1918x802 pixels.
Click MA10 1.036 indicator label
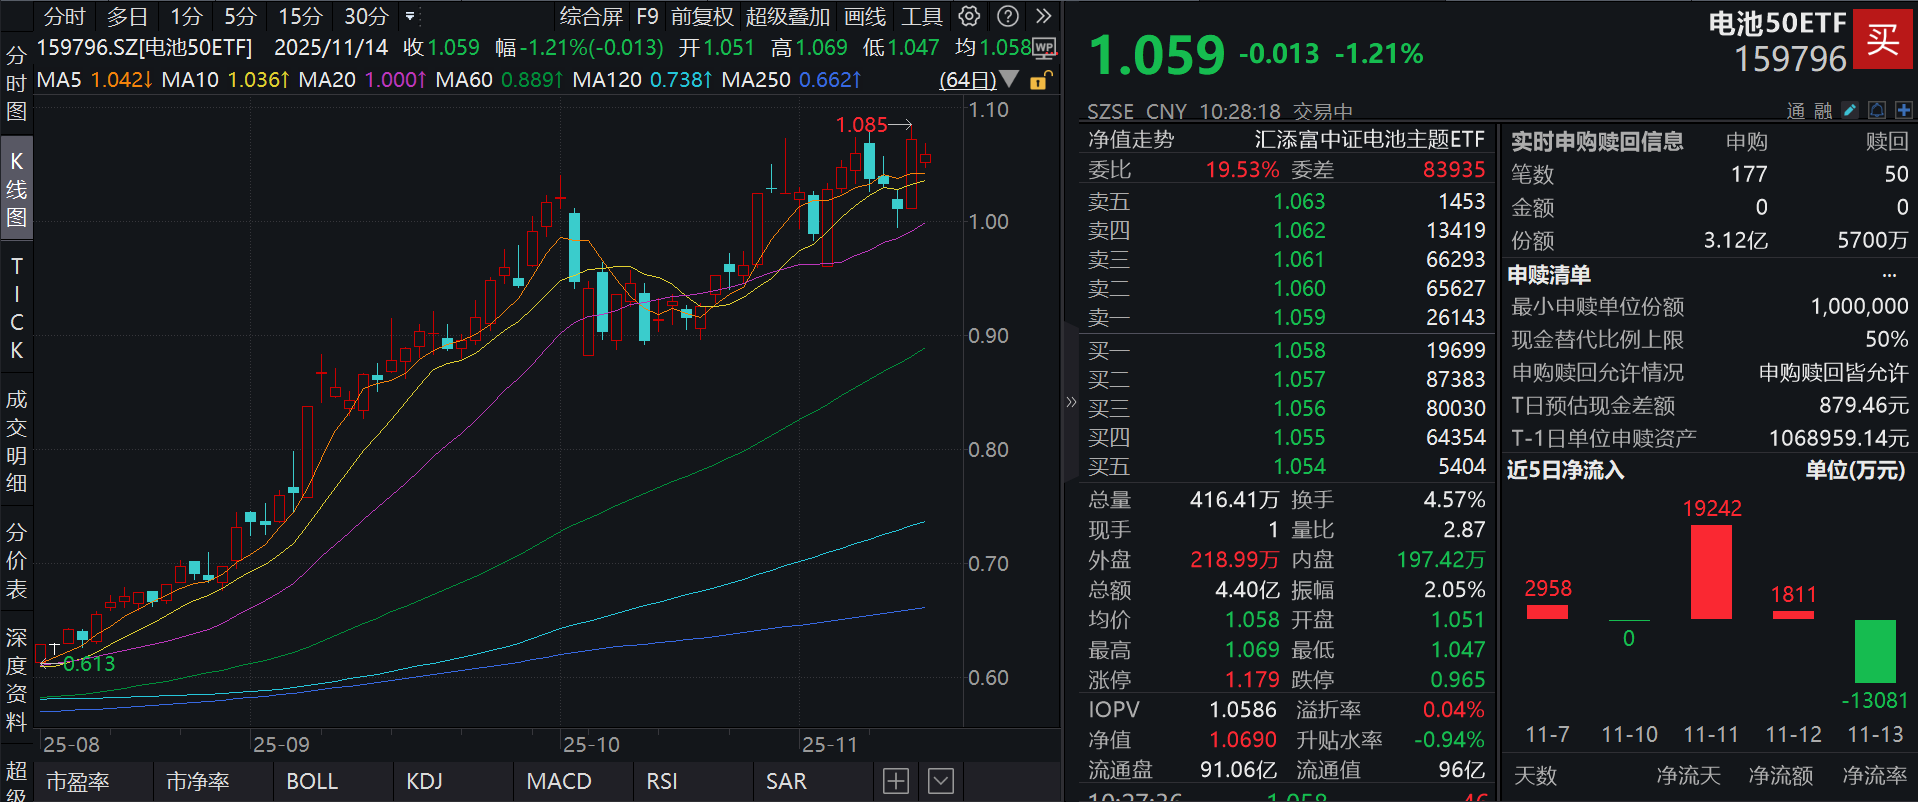pyautogui.click(x=225, y=79)
